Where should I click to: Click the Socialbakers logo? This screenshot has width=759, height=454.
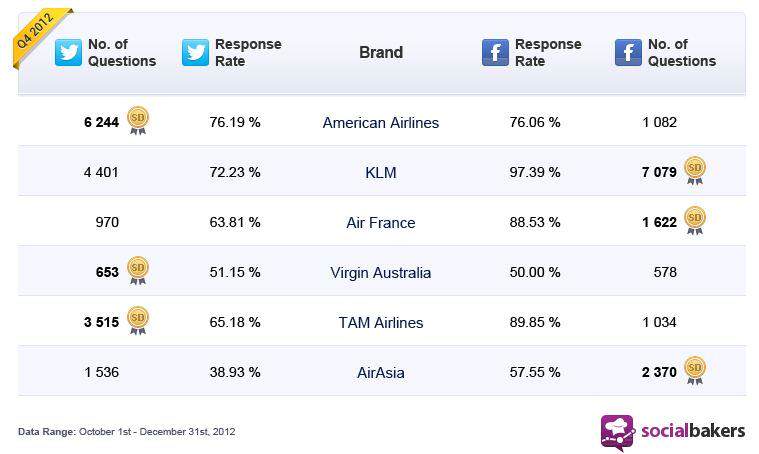pos(673,431)
